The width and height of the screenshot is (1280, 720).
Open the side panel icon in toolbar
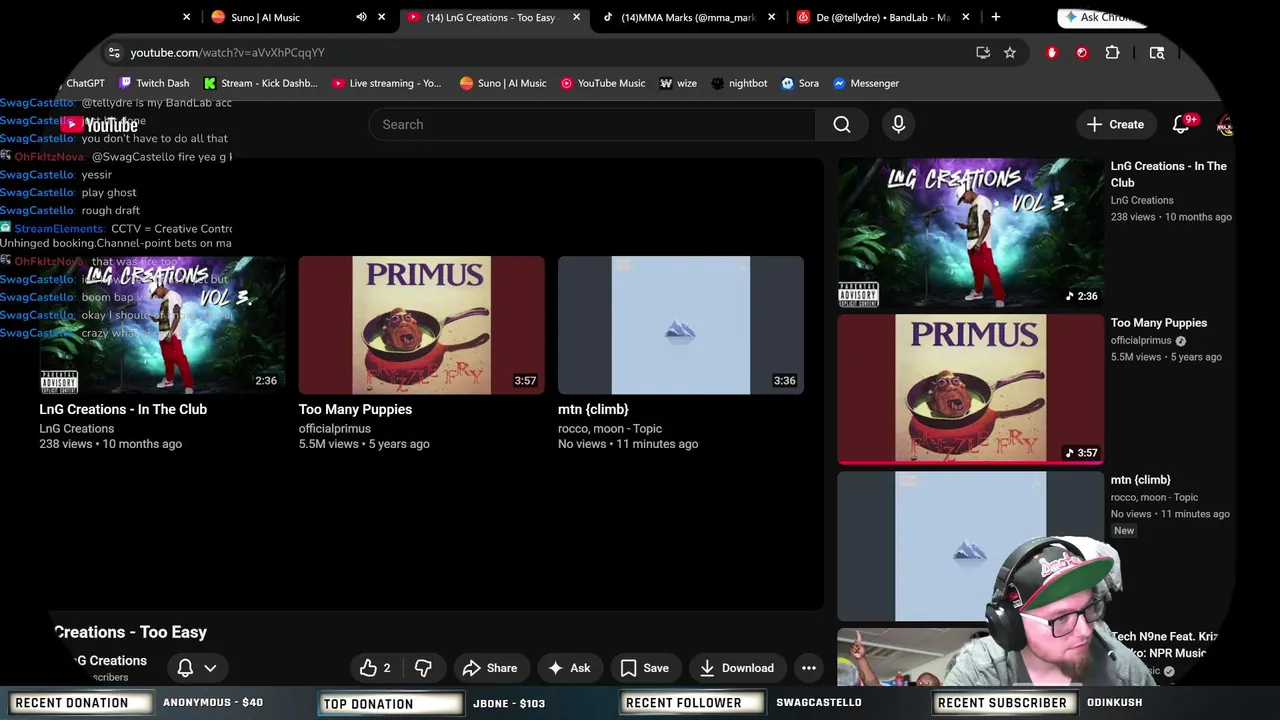click(1157, 53)
